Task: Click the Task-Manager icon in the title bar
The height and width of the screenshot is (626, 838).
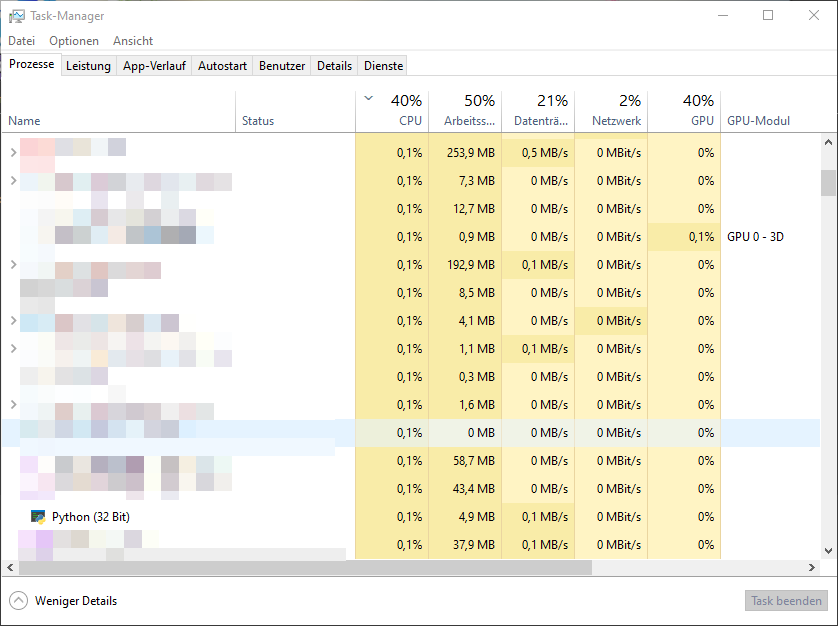Action: click(x=17, y=16)
